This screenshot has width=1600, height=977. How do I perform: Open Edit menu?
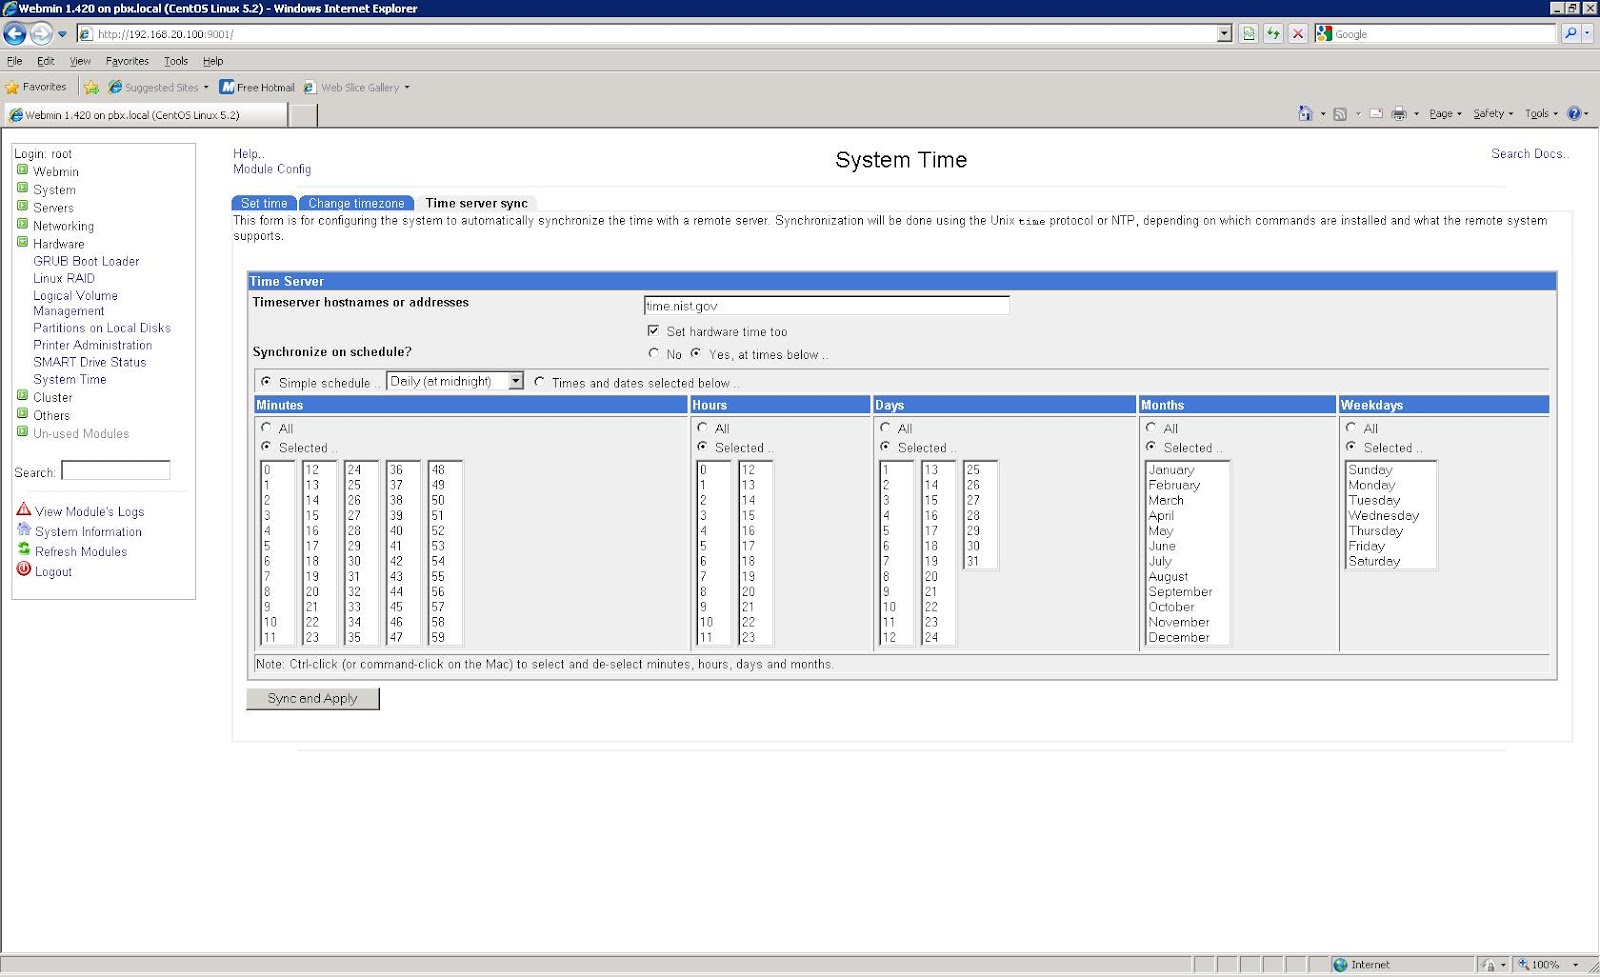tap(46, 61)
